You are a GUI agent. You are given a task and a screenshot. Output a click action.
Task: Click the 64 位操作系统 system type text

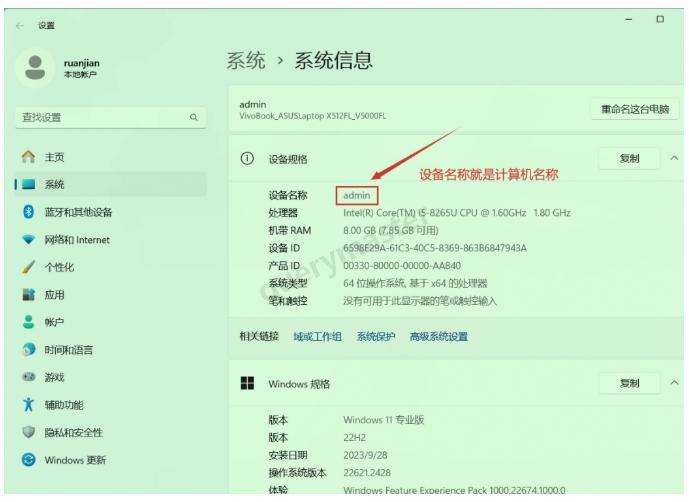coord(415,283)
